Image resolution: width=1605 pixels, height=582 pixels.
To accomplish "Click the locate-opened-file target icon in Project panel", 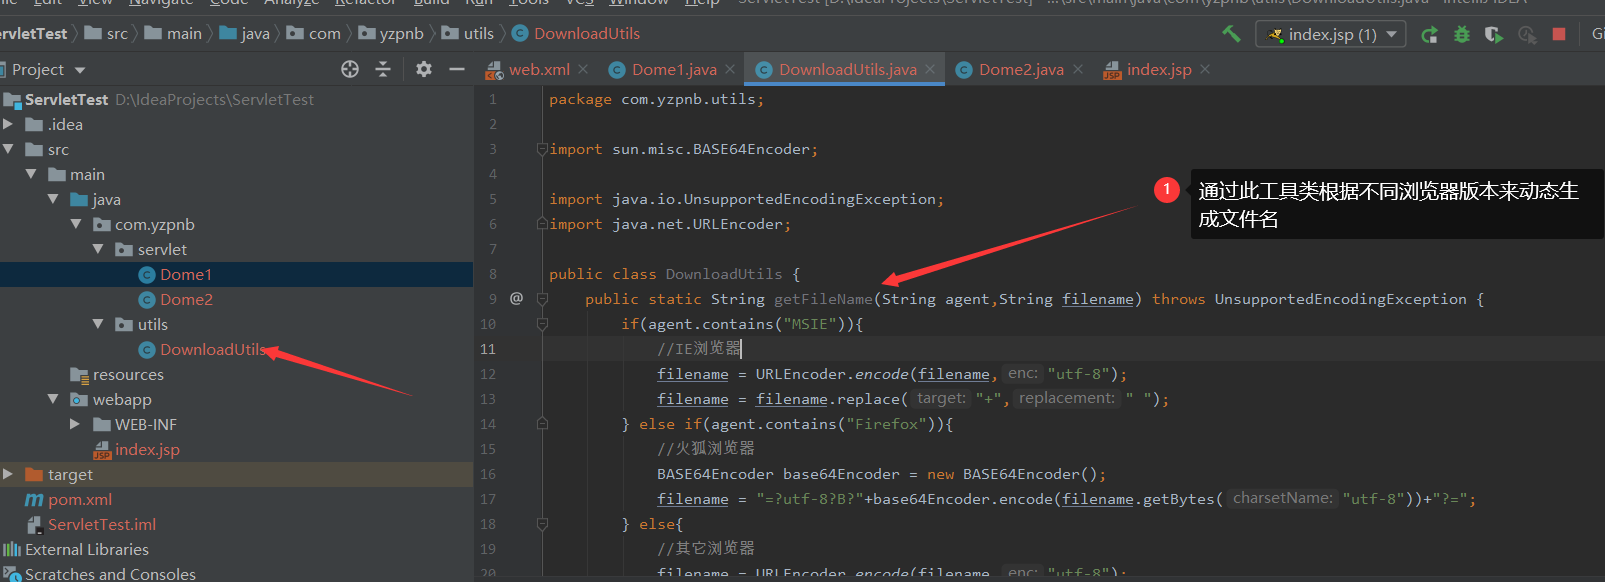I will click(x=350, y=69).
